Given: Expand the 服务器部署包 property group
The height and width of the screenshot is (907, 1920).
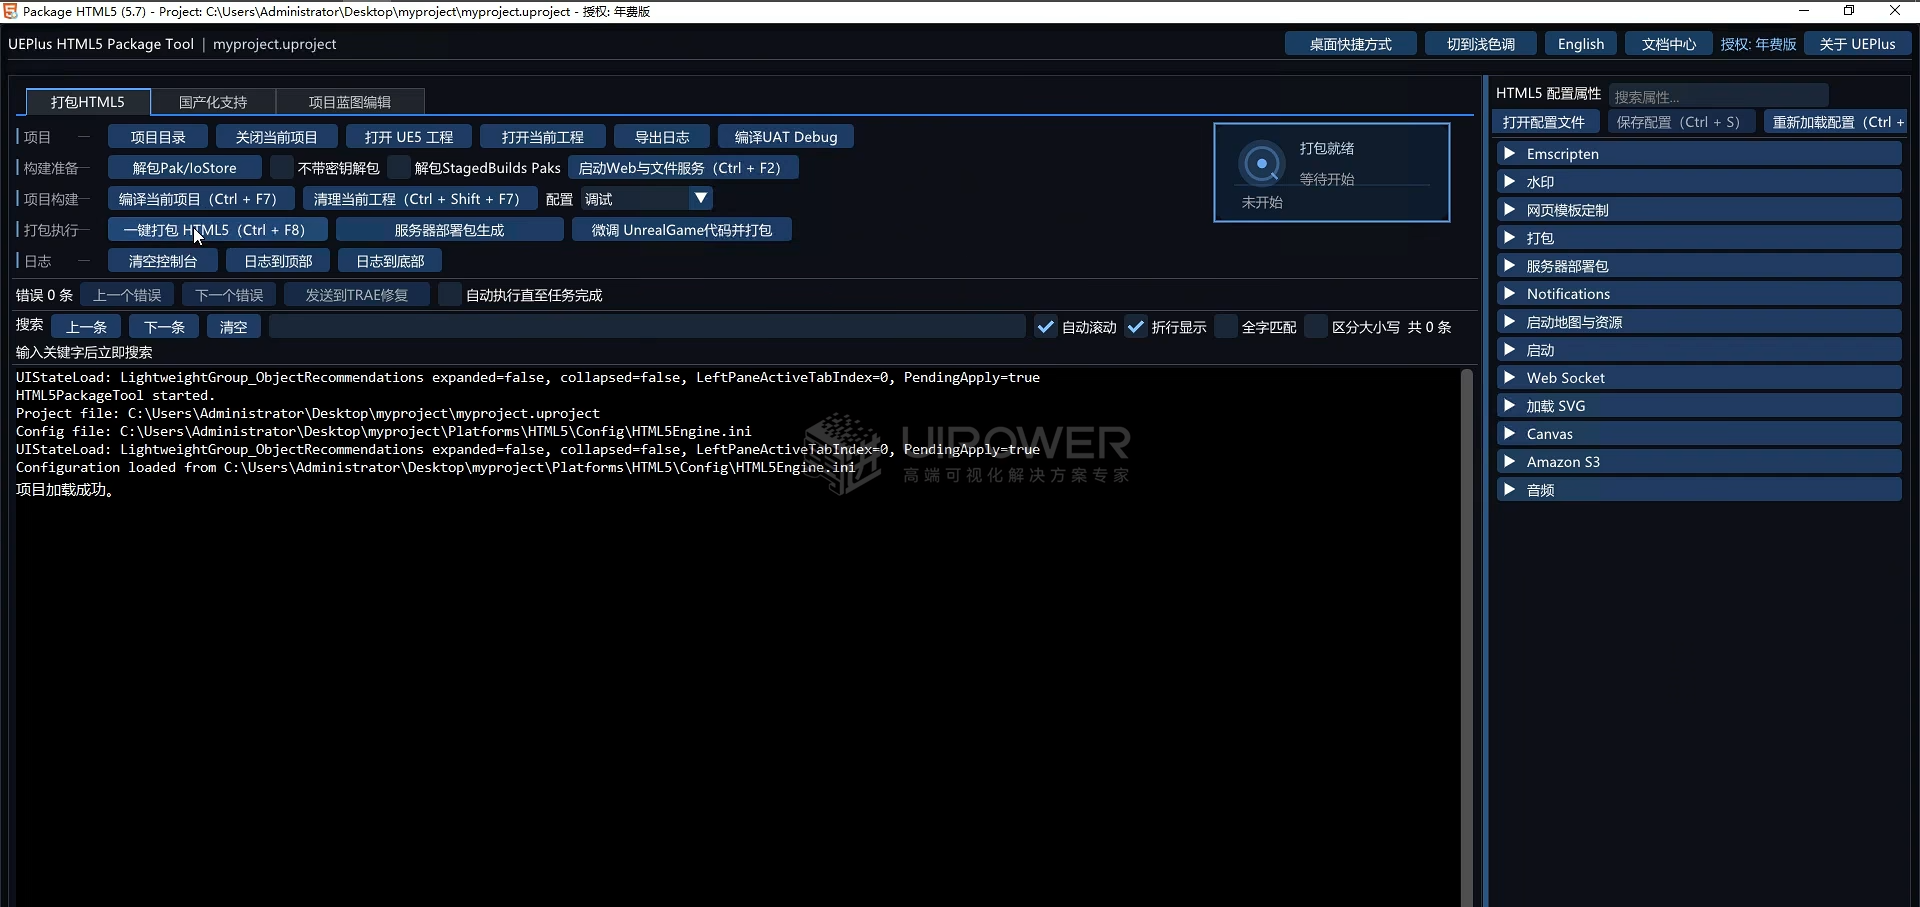Looking at the screenshot, I should (x=1698, y=265).
